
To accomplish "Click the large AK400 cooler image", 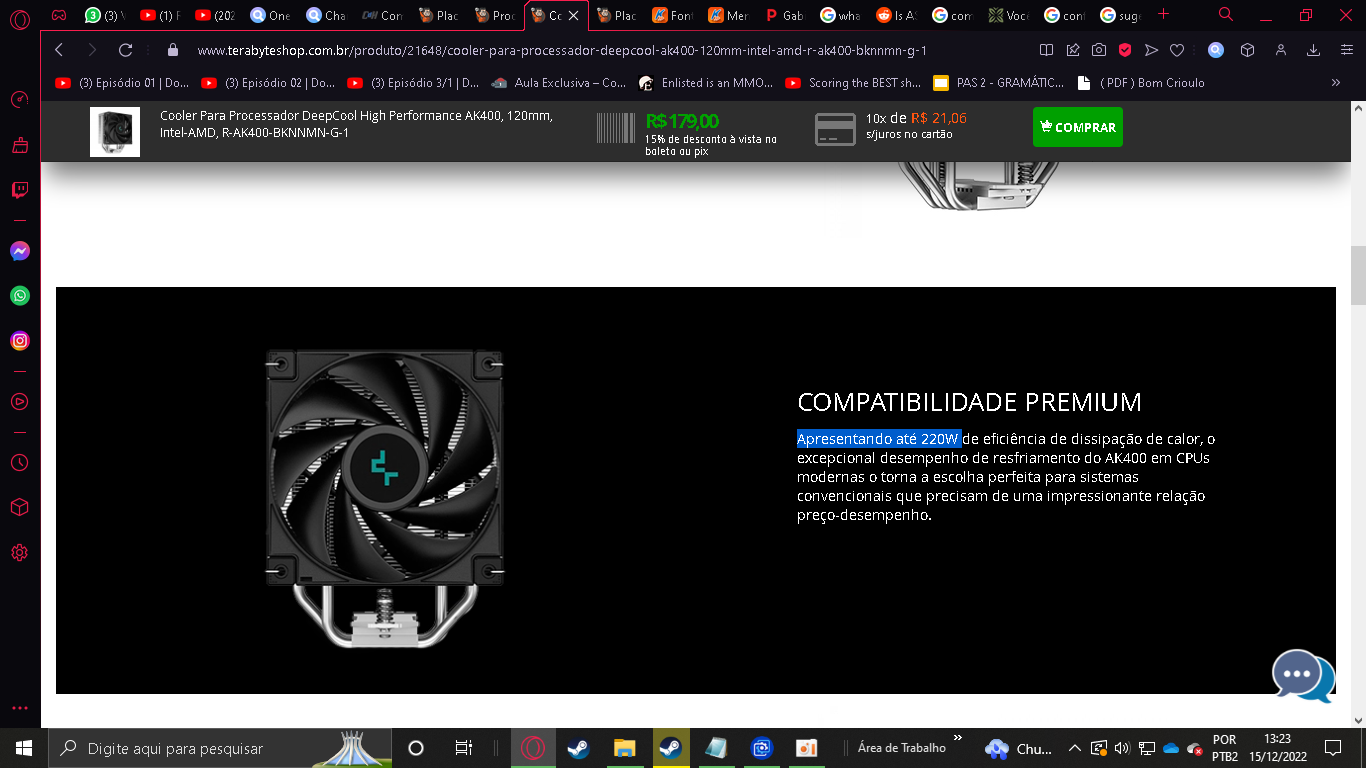I will point(385,497).
